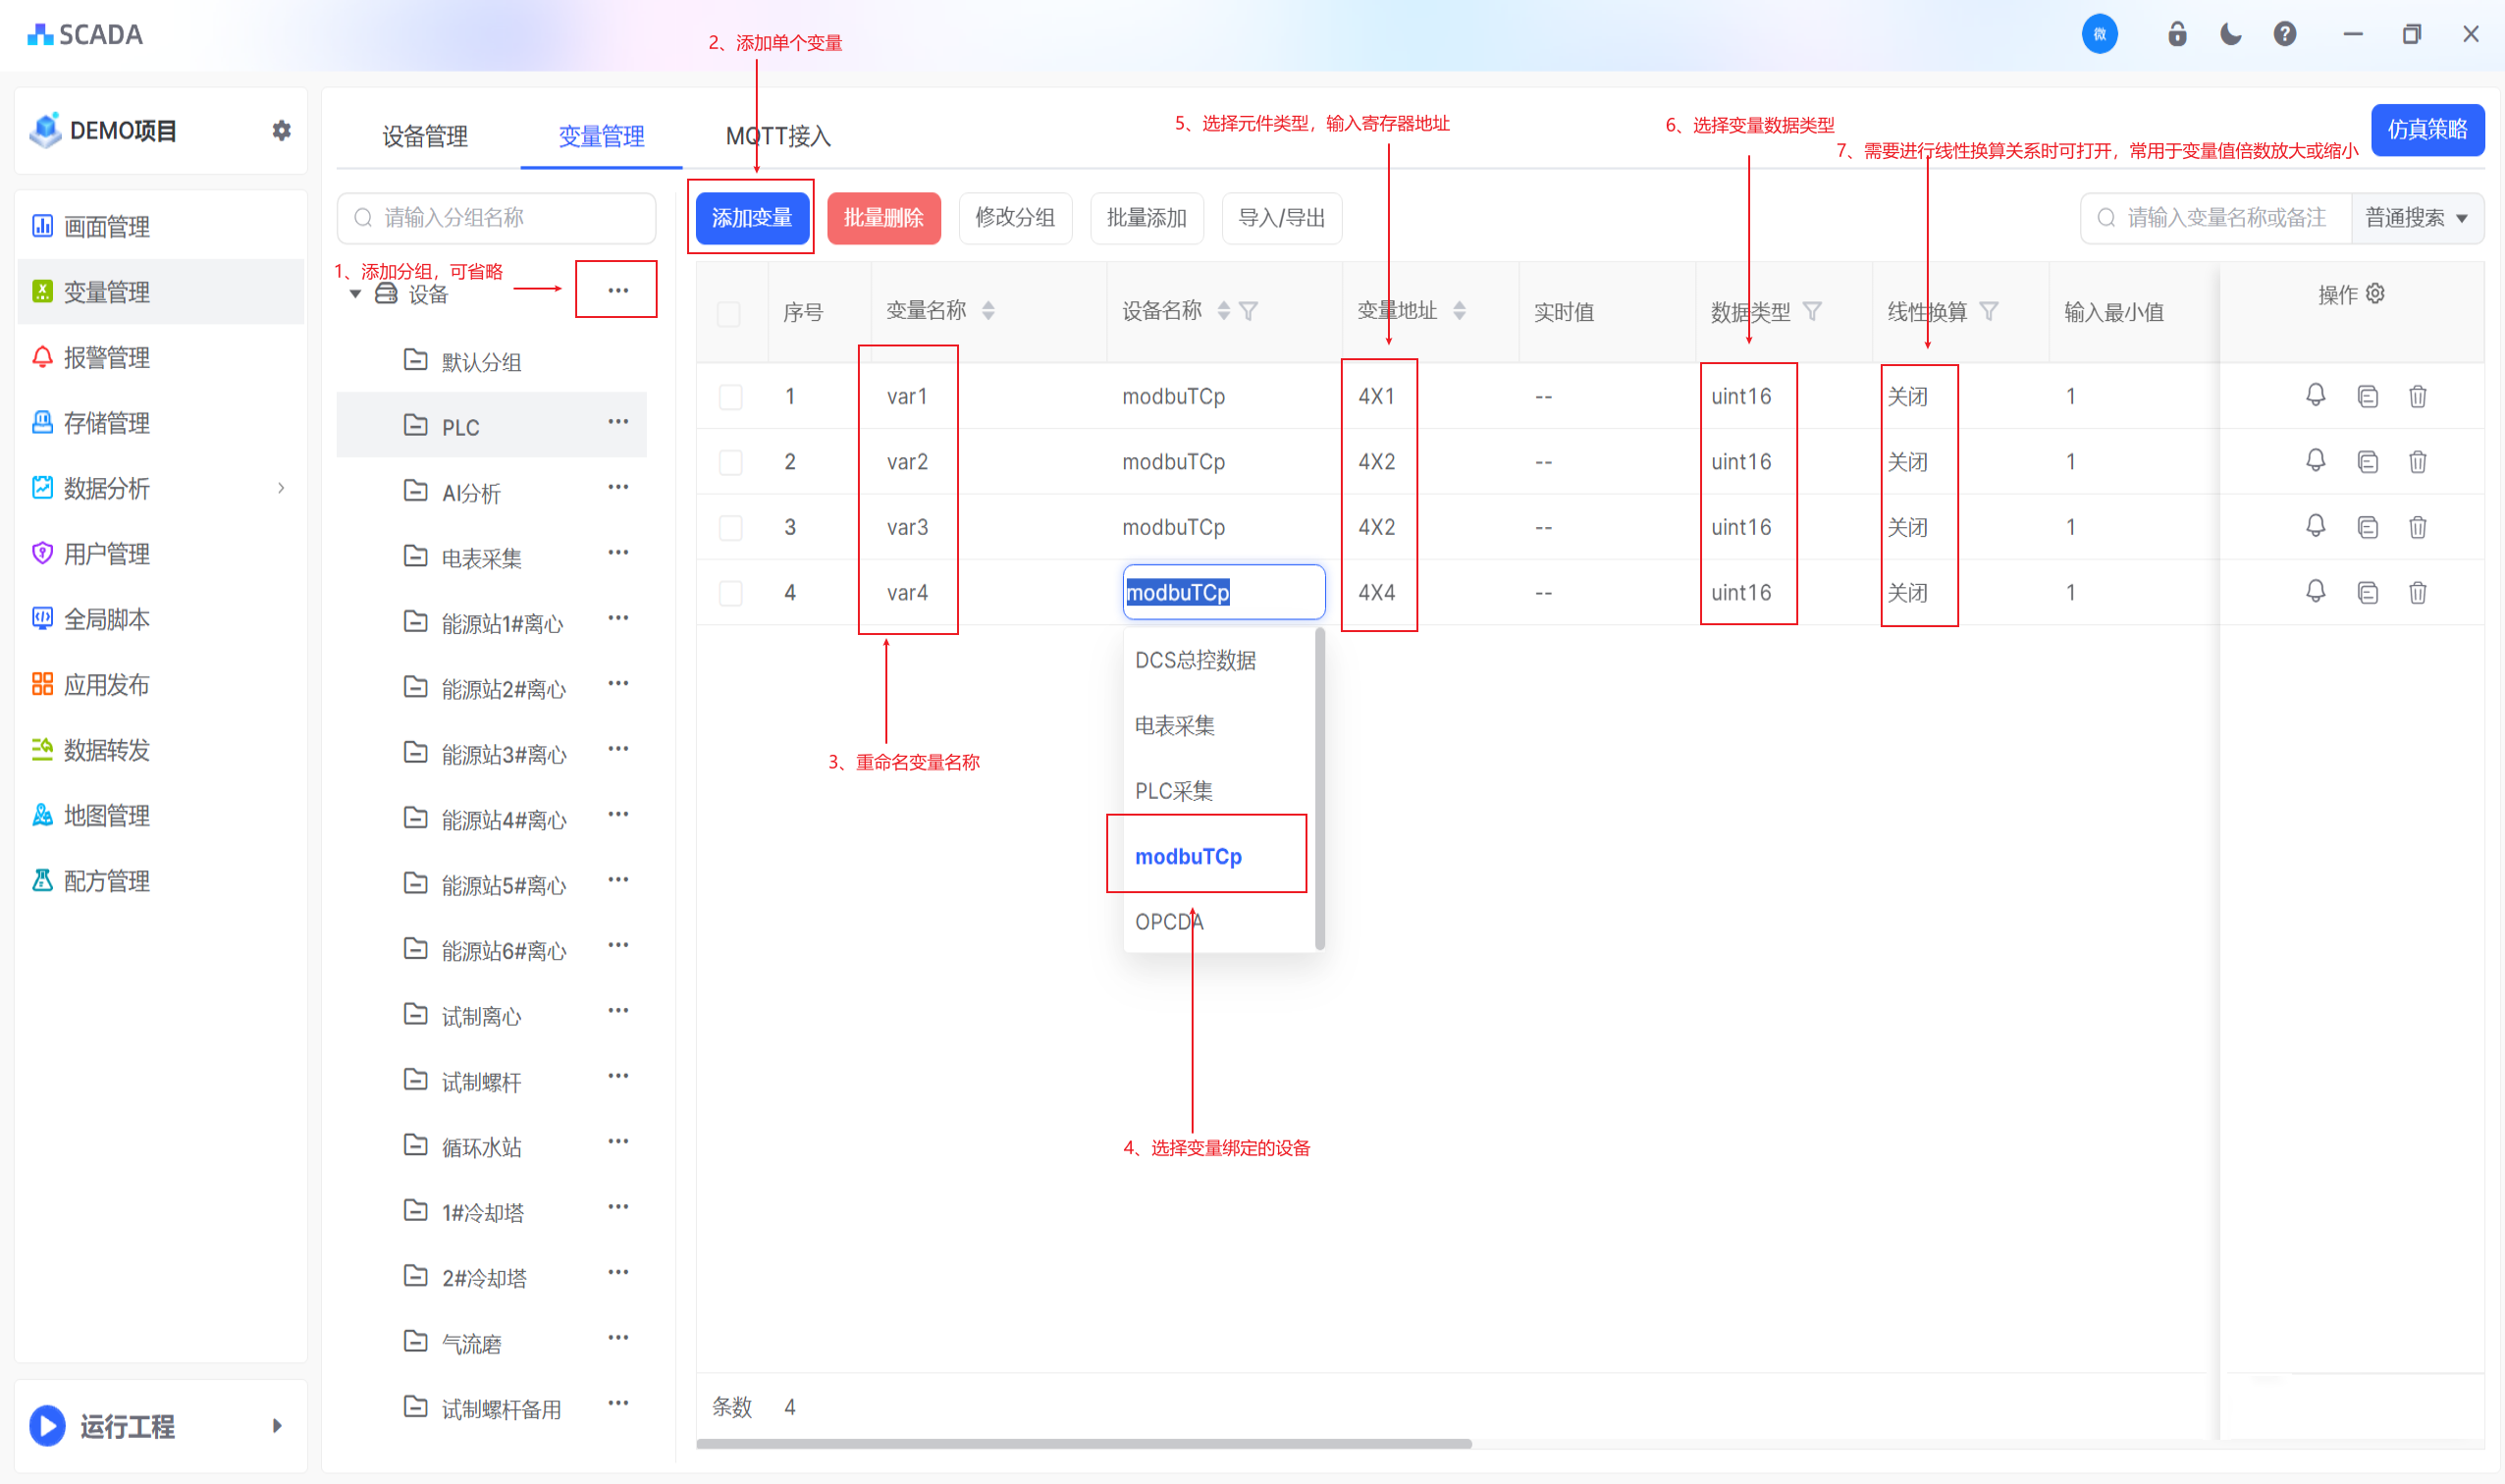
Task: Switch to the 设备管理 tab
Action: click(x=424, y=136)
